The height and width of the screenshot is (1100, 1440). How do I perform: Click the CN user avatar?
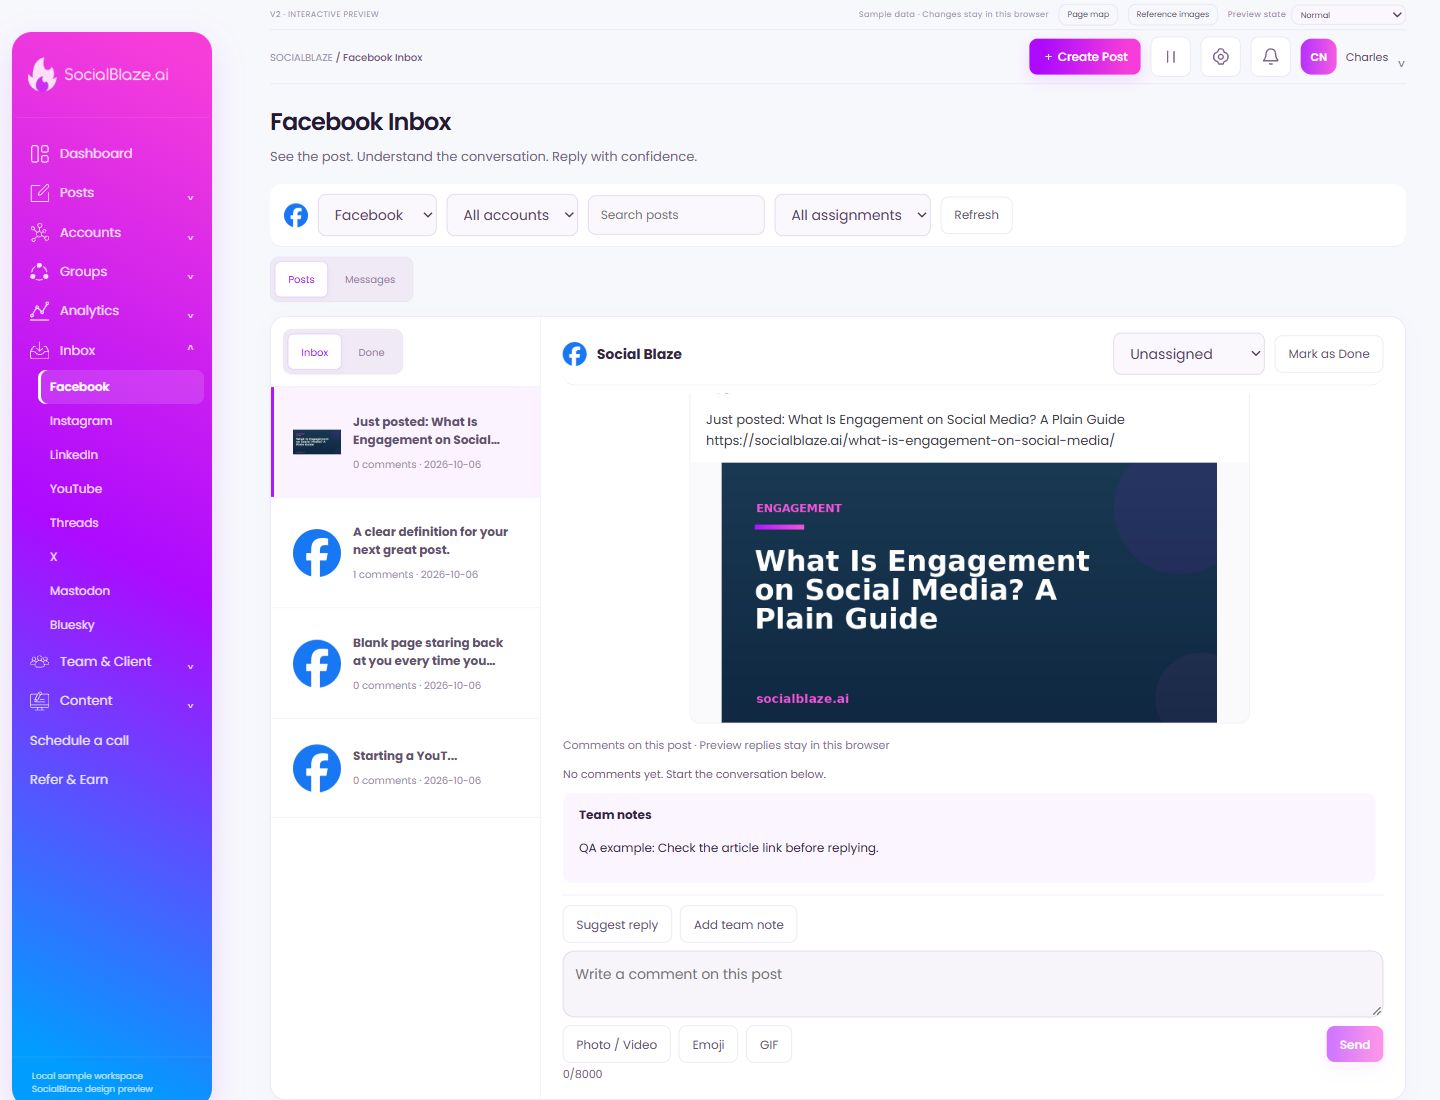coord(1318,57)
